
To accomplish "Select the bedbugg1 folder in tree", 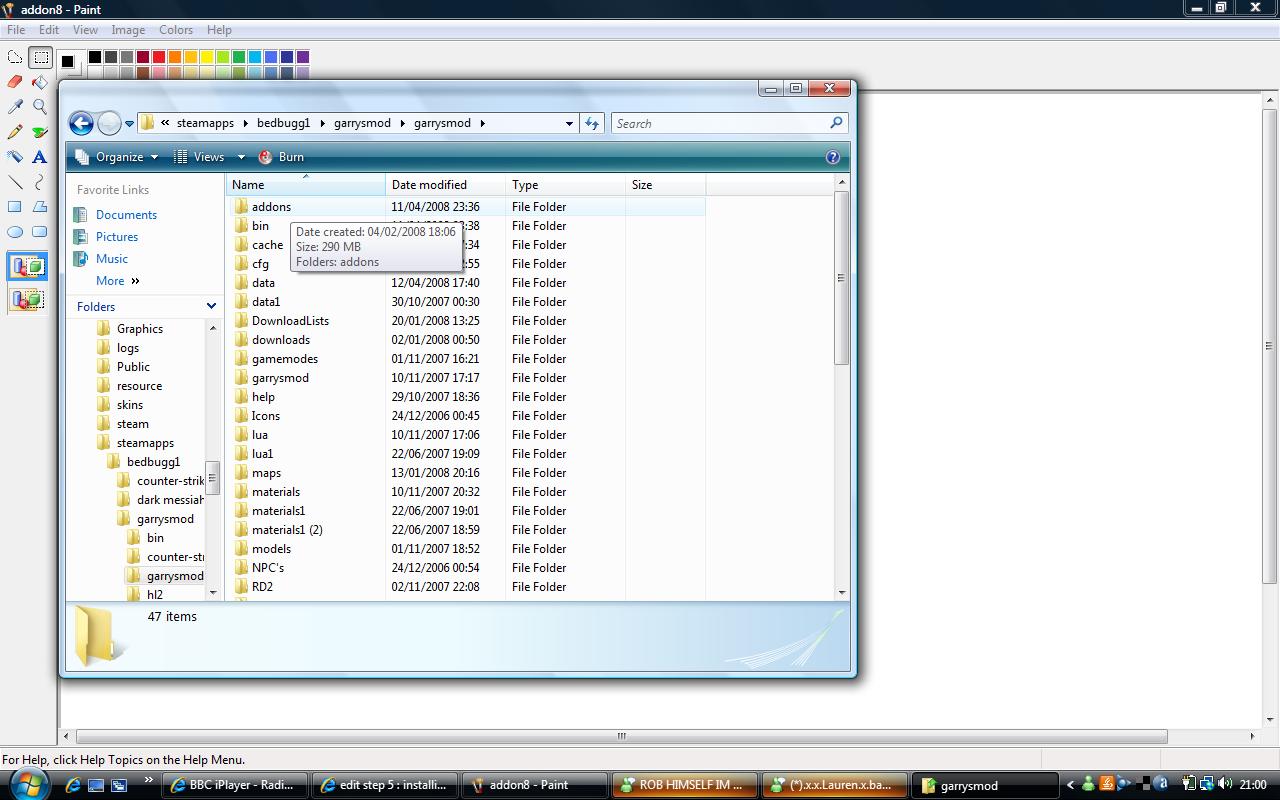I will click(x=153, y=462).
